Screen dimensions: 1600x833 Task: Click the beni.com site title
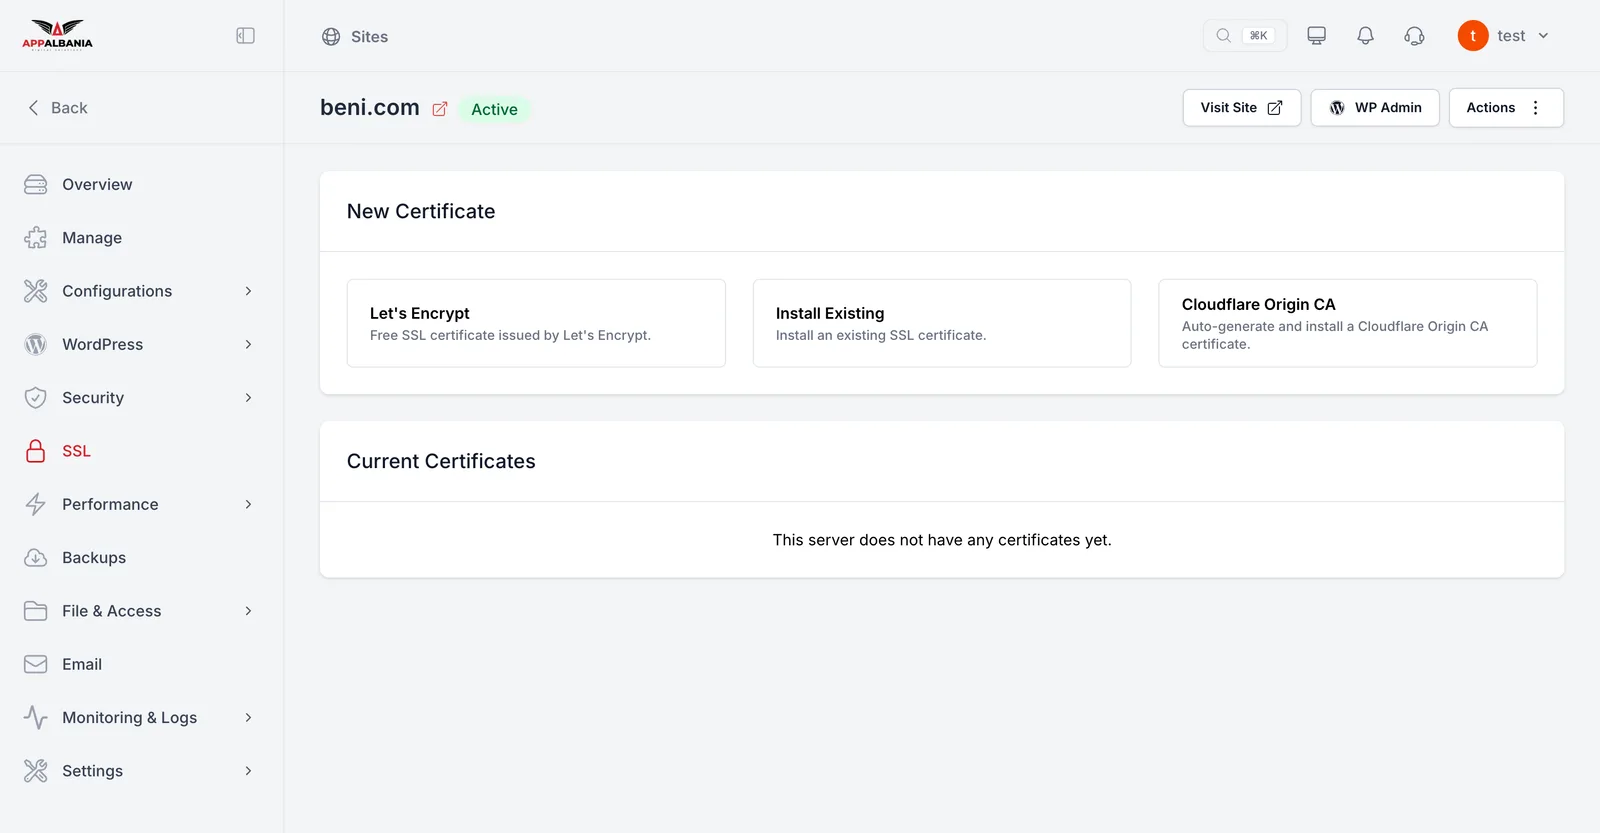pos(370,108)
